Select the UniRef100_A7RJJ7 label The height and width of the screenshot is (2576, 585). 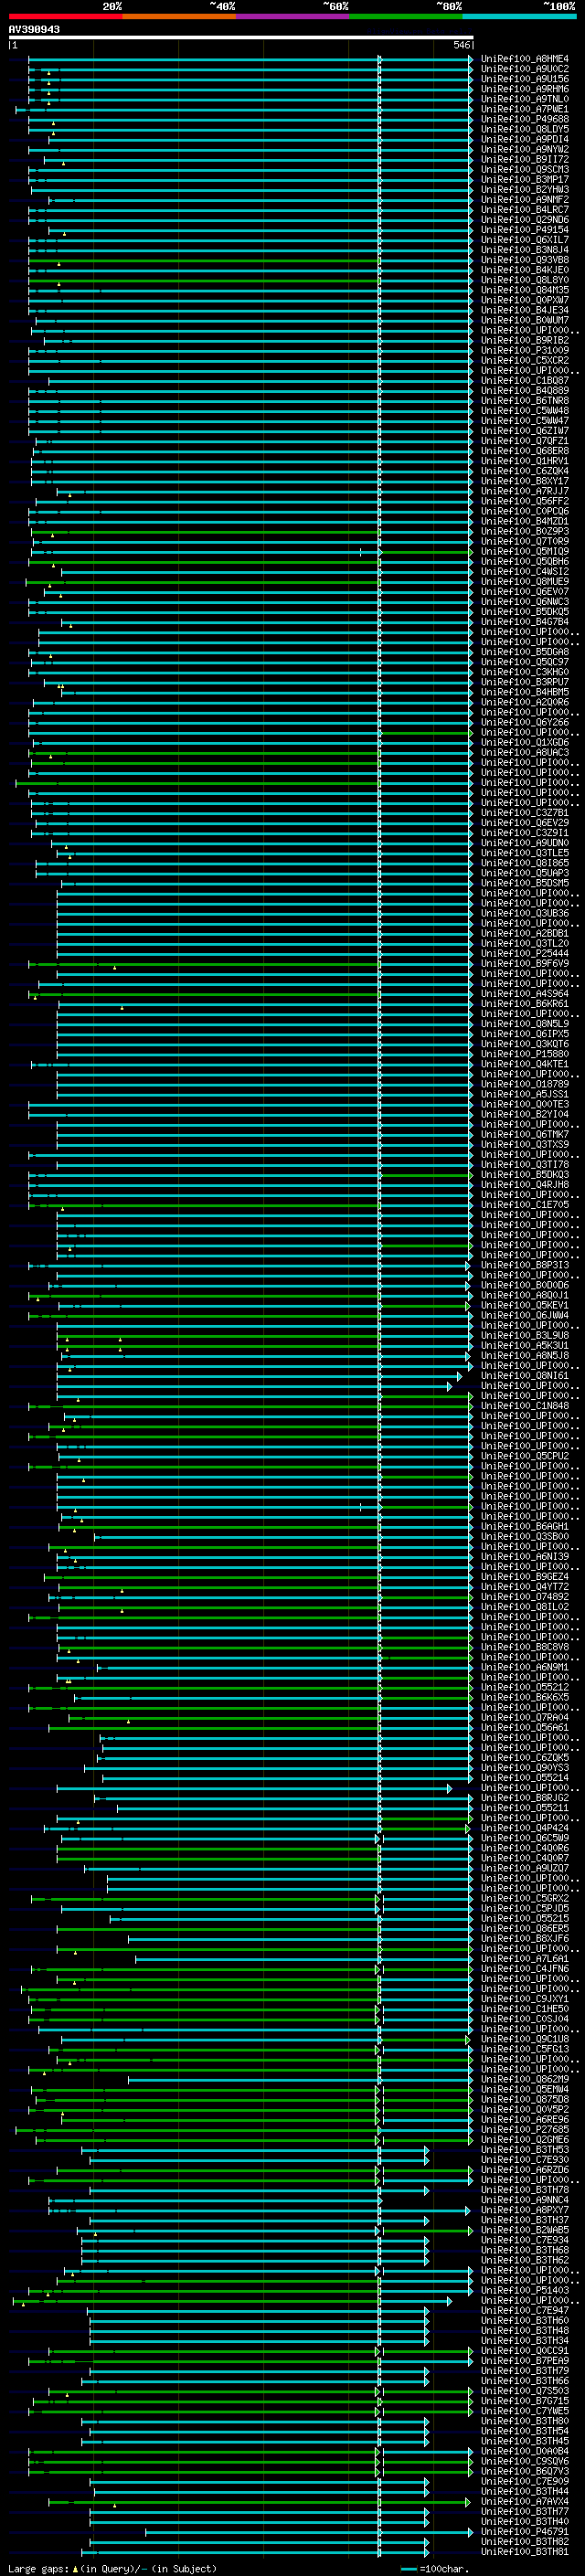(x=524, y=491)
